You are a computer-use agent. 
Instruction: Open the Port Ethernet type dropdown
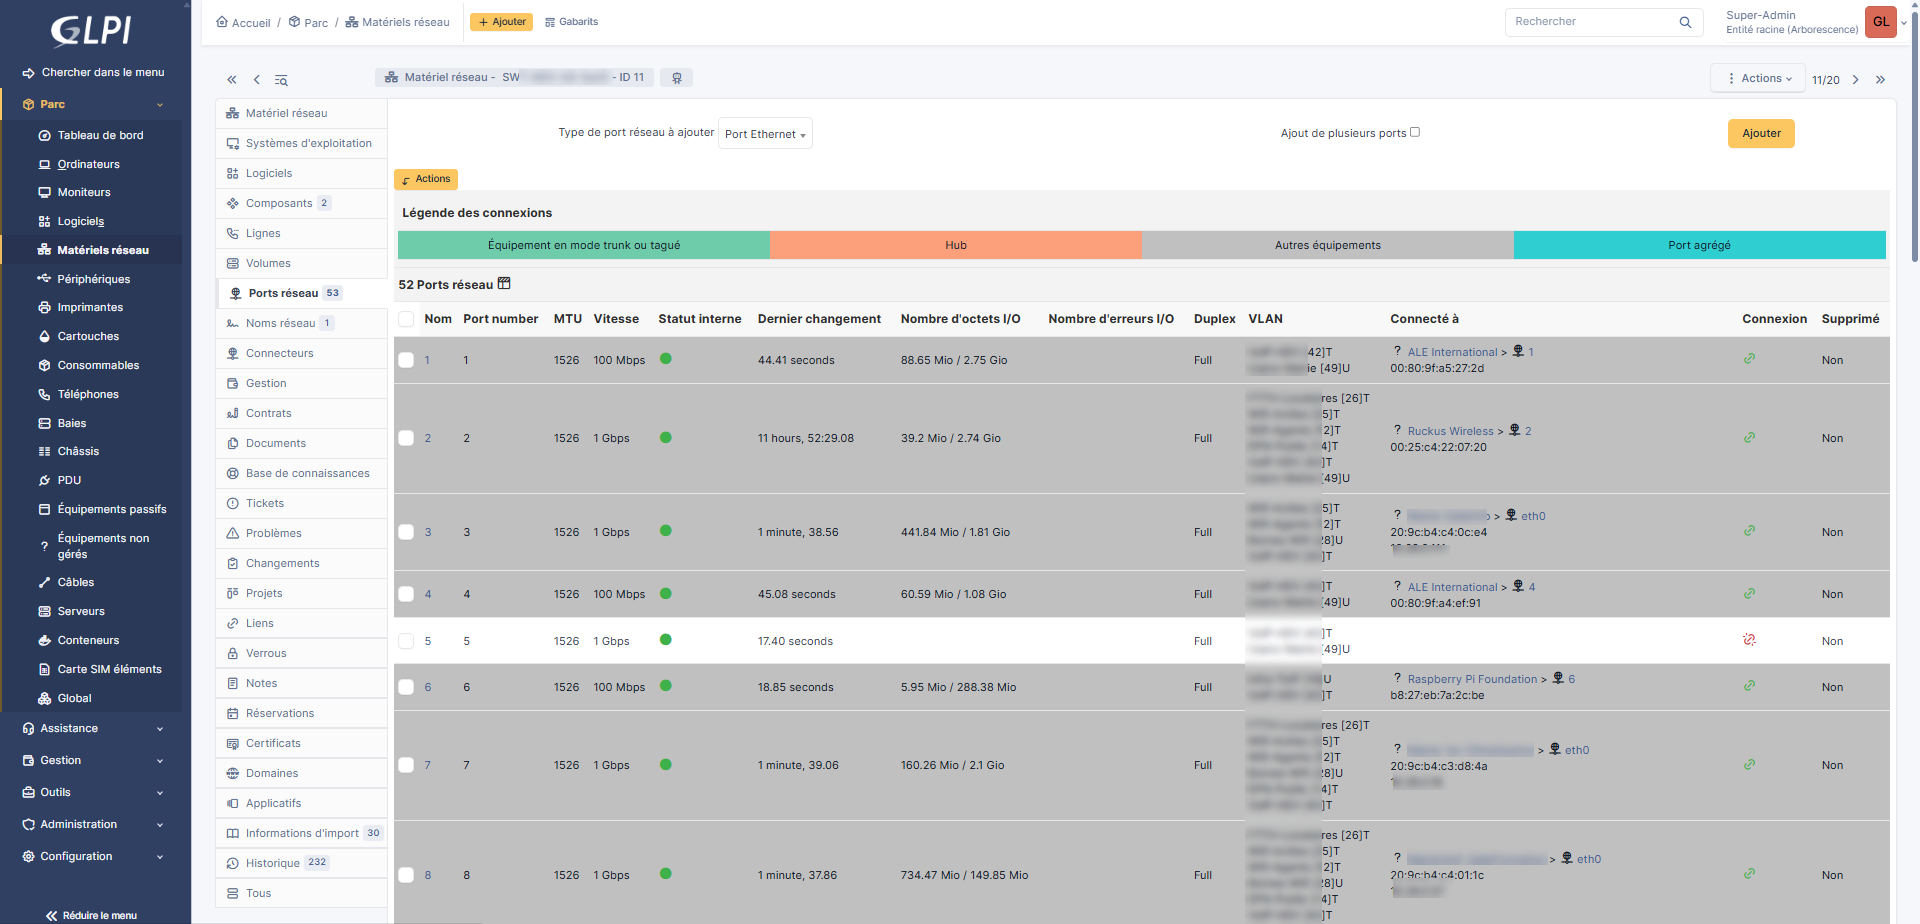[x=765, y=134]
